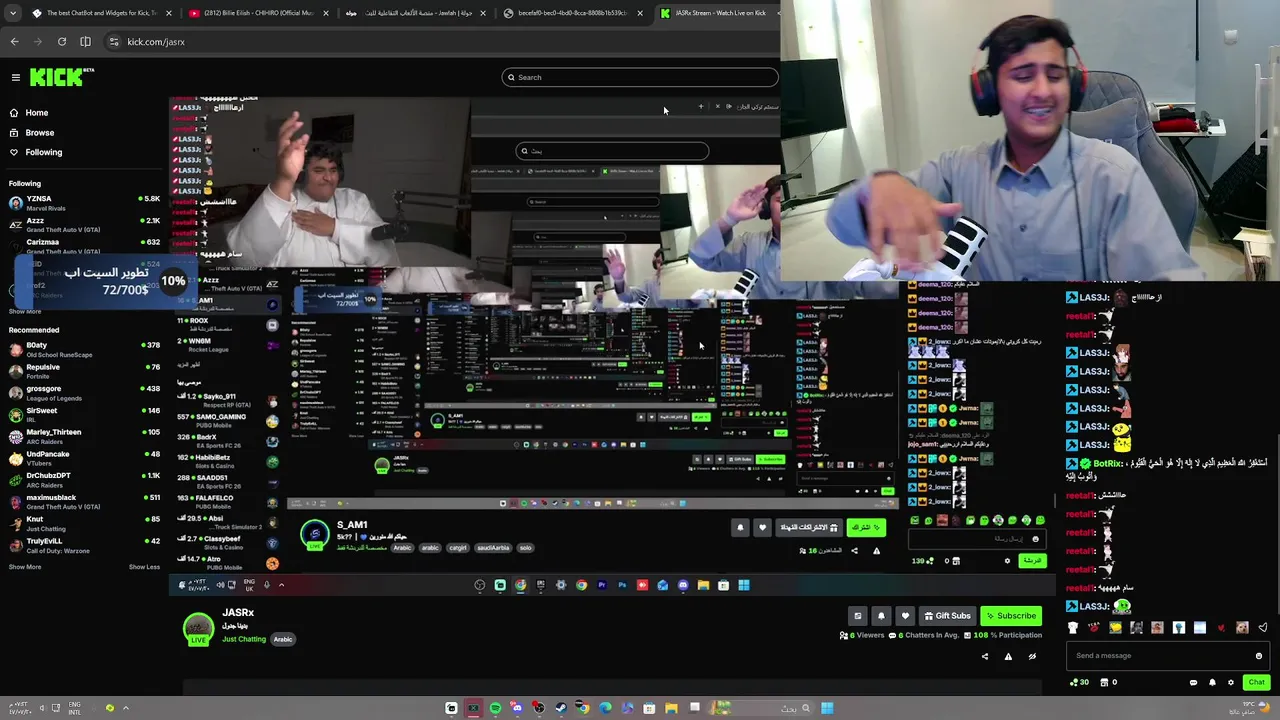
Task: Click the kick.com/jasrx address bar
Action: coord(440,42)
